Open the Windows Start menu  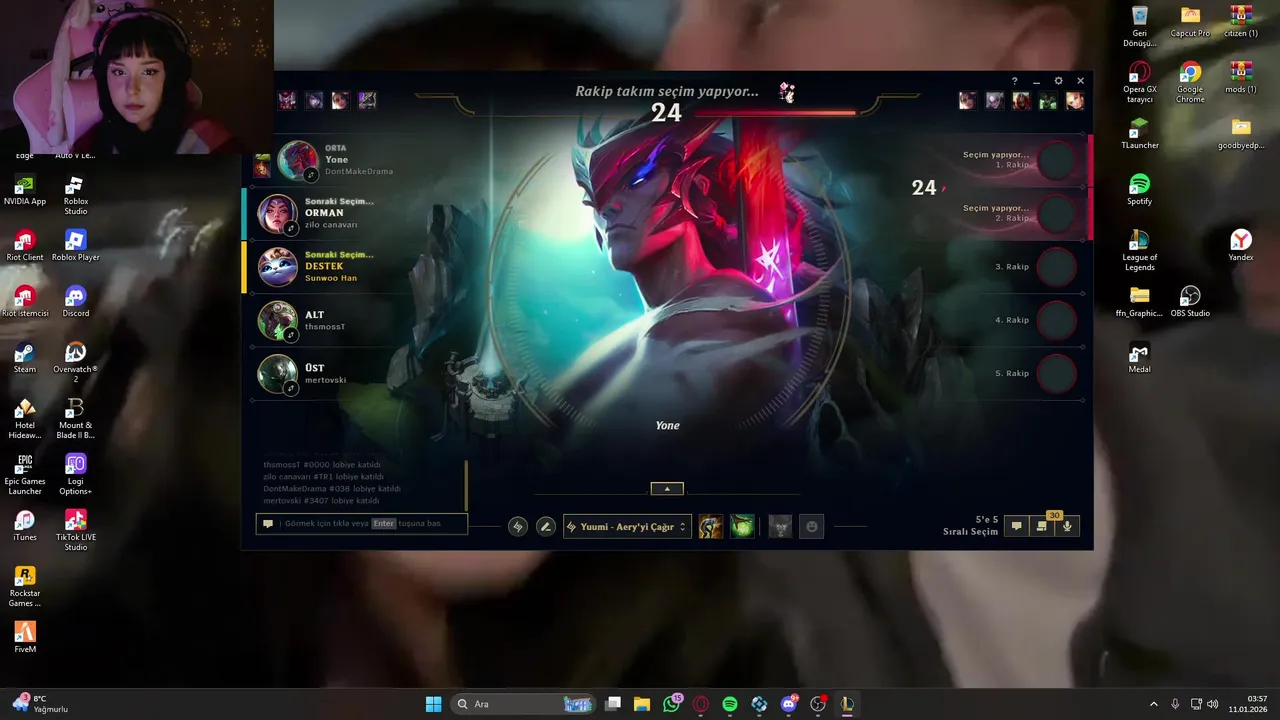click(433, 704)
